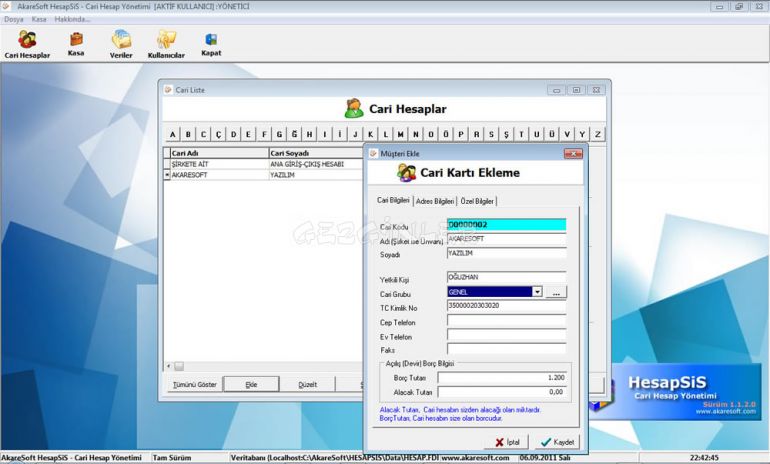
Task: Click the Cep Telefon input field
Action: tap(506, 321)
